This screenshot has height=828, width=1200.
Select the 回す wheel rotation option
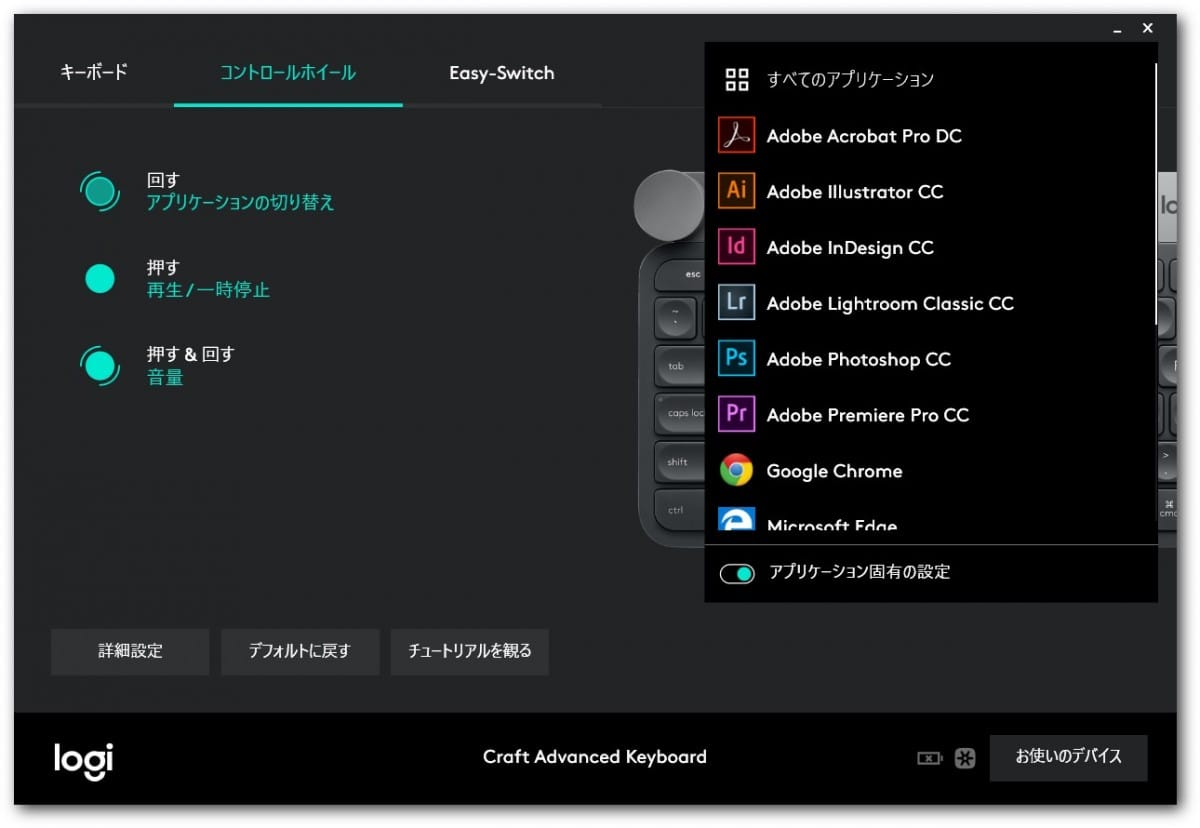[100, 191]
